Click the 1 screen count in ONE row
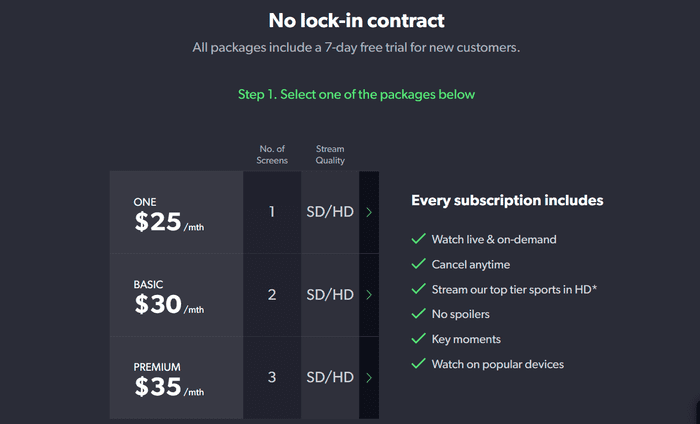 tap(272, 212)
